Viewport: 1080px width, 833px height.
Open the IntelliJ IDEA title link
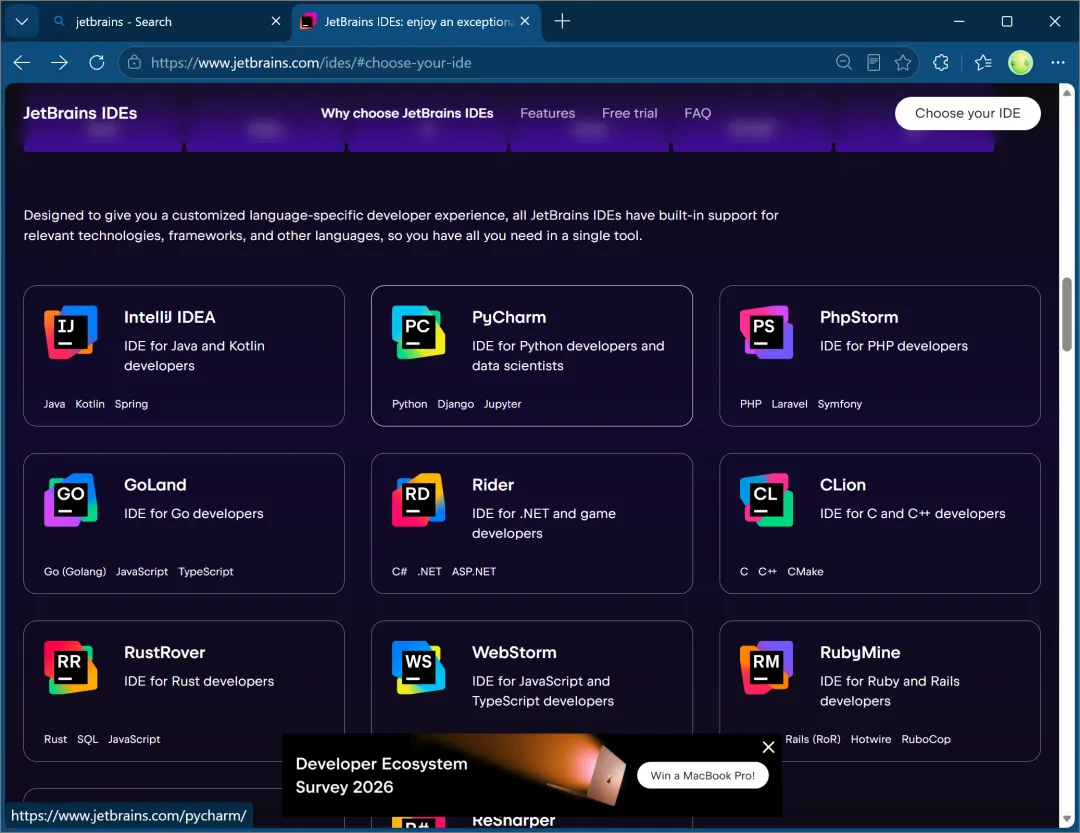pos(169,317)
